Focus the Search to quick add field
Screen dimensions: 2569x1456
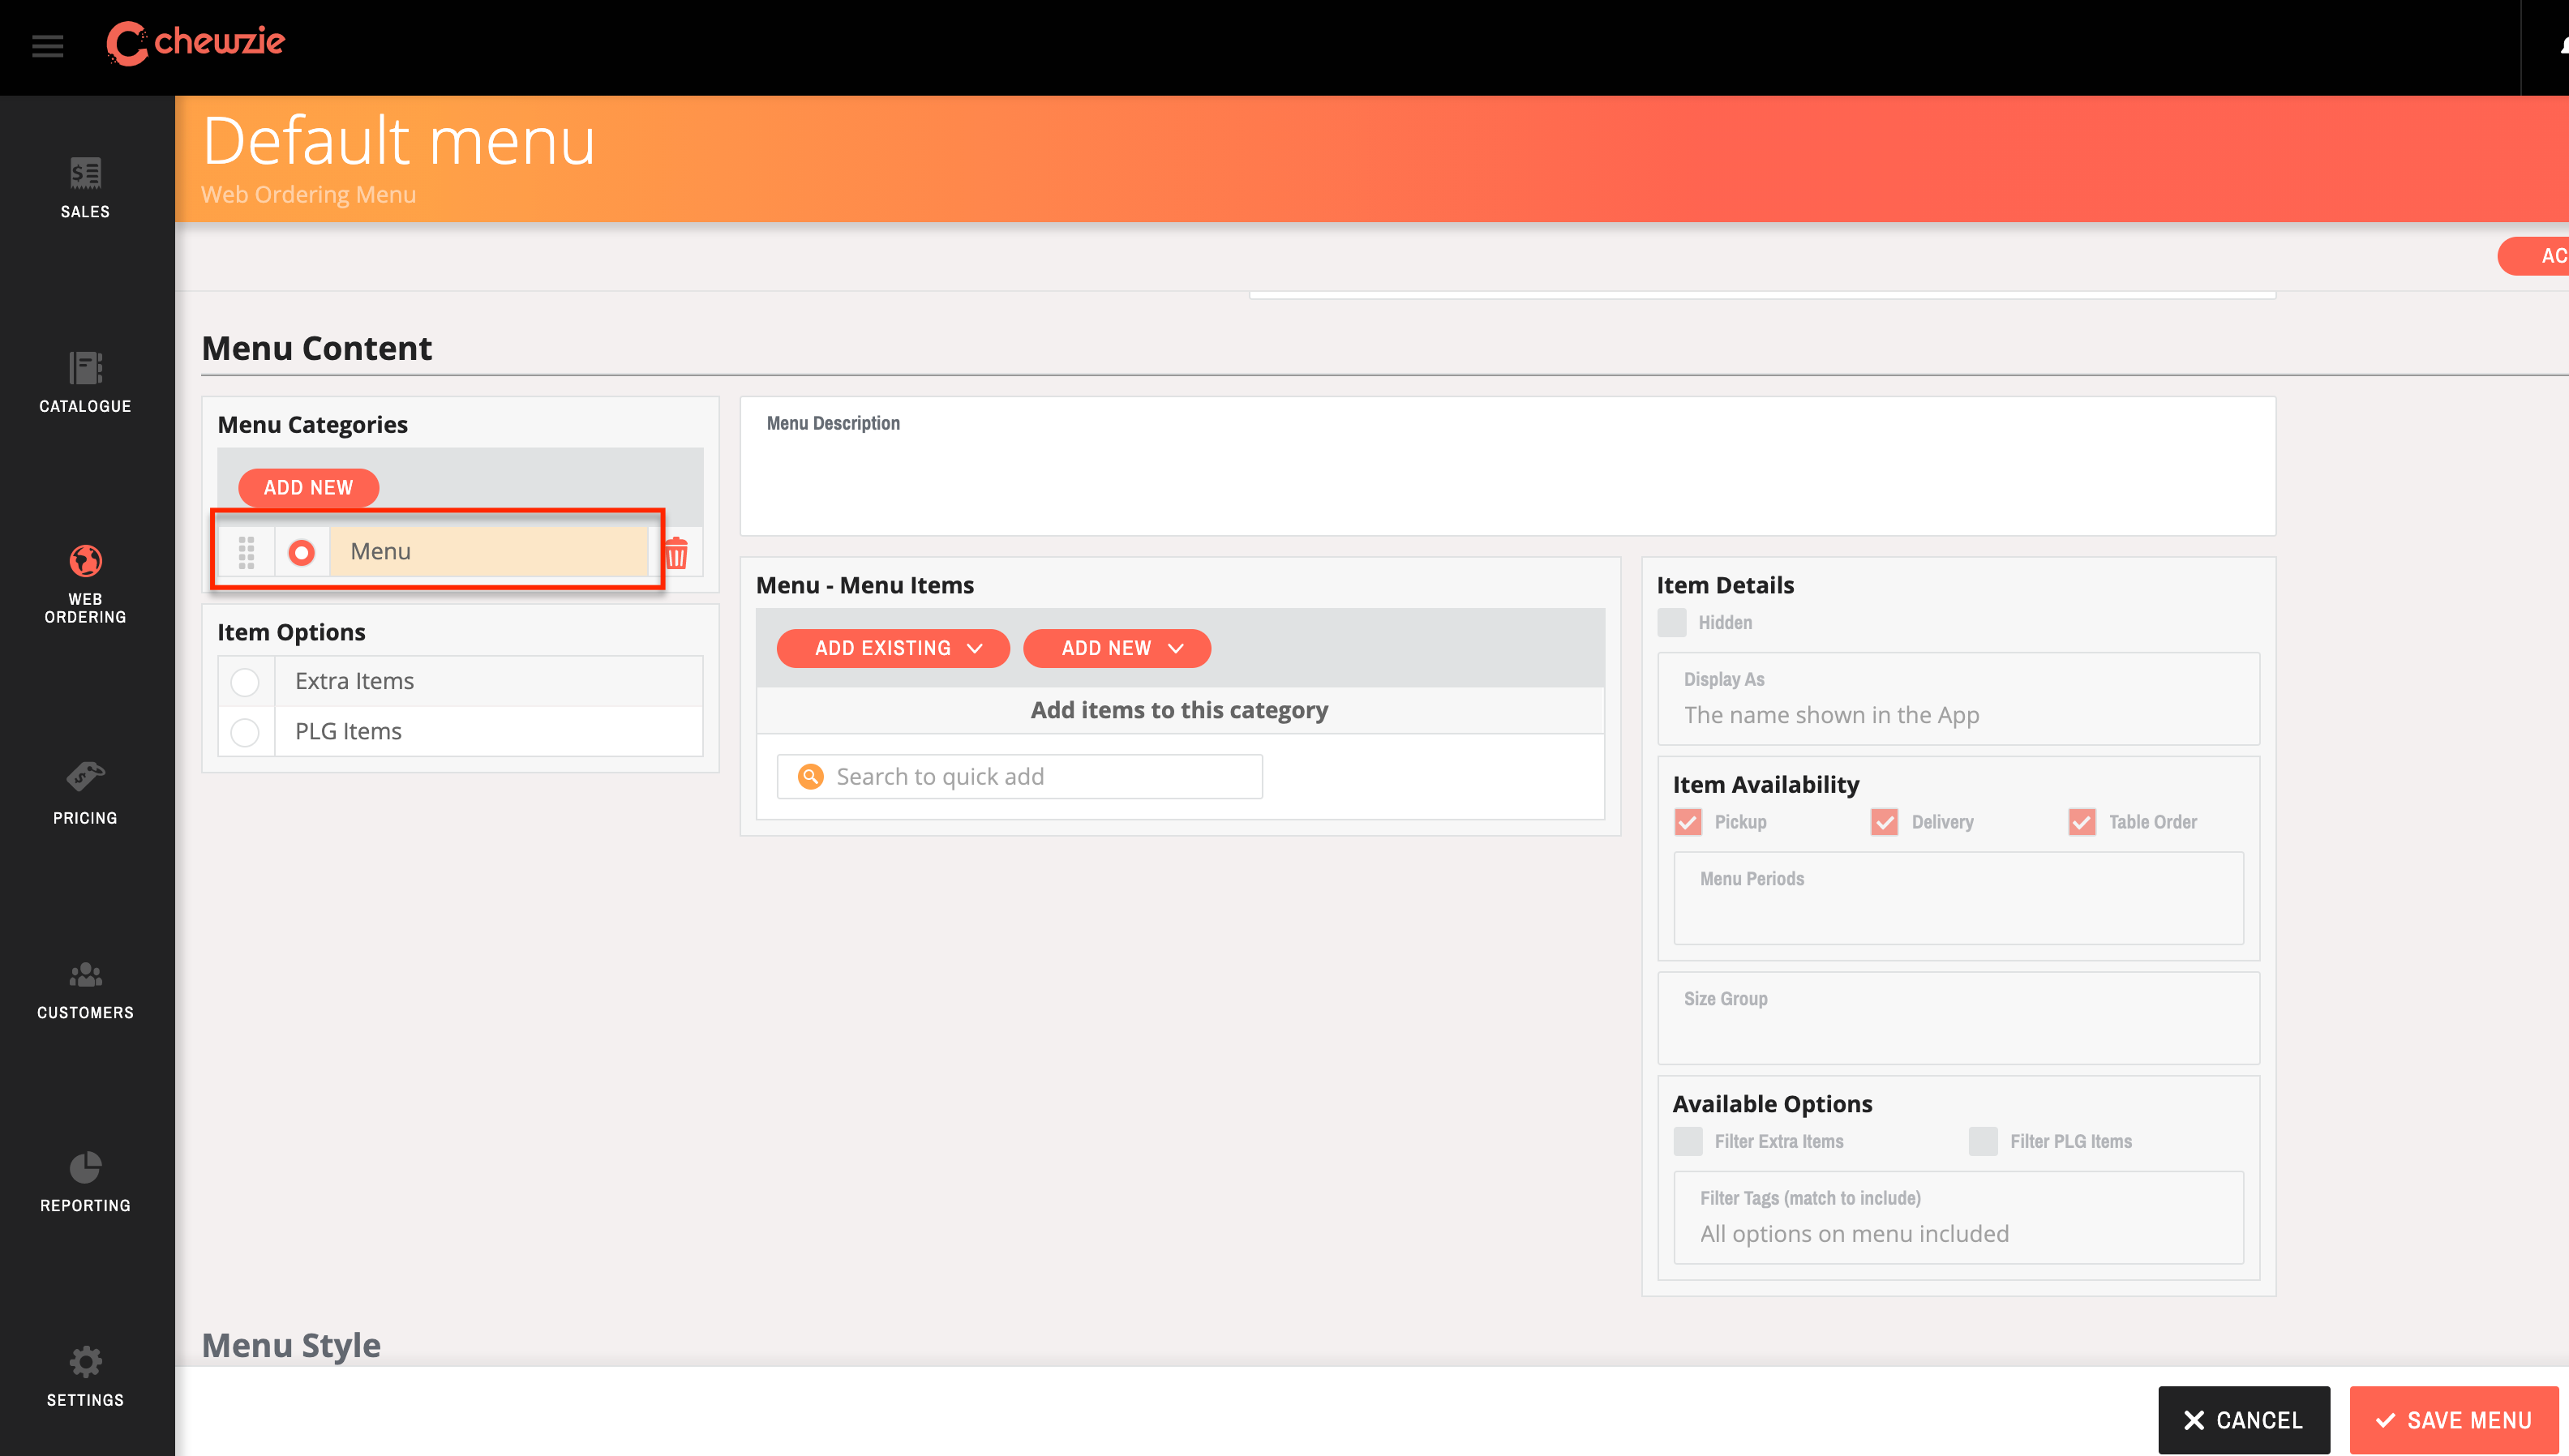[x=1019, y=777]
